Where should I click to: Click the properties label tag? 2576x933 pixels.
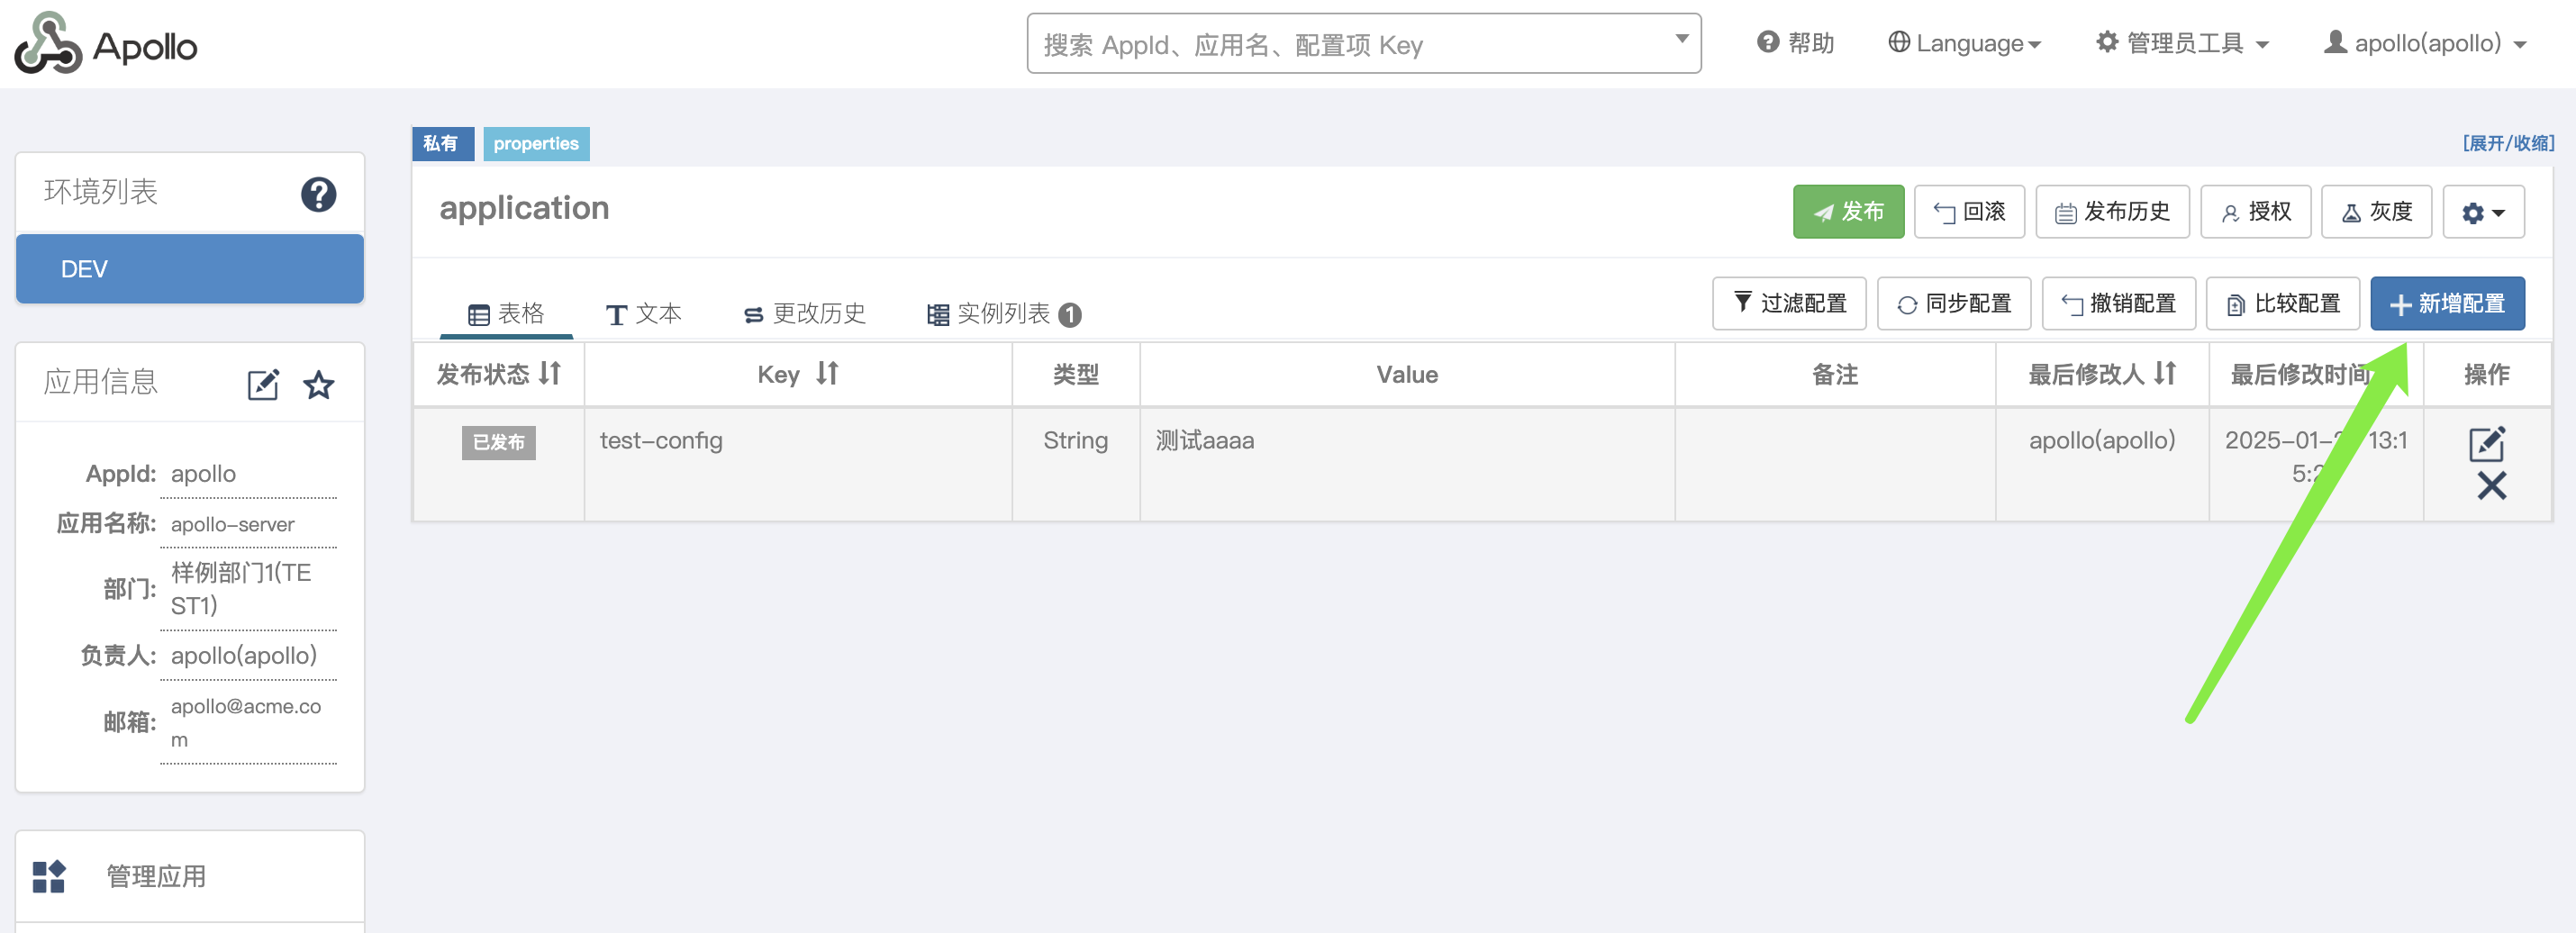click(536, 143)
